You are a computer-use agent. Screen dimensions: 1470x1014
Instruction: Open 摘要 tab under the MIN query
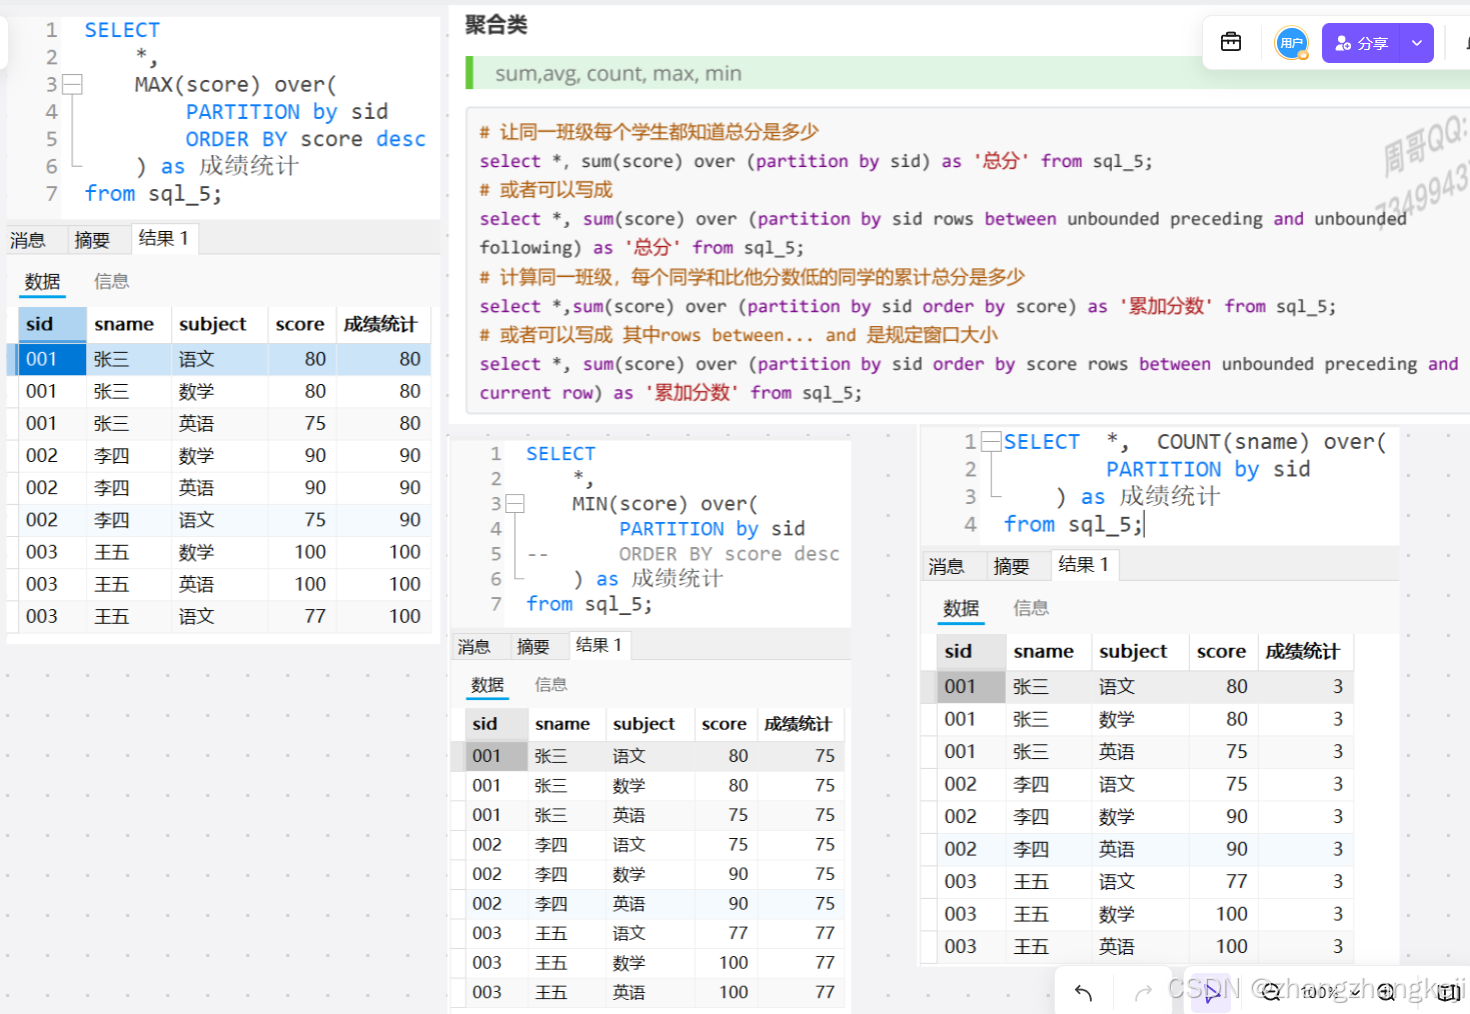click(533, 647)
